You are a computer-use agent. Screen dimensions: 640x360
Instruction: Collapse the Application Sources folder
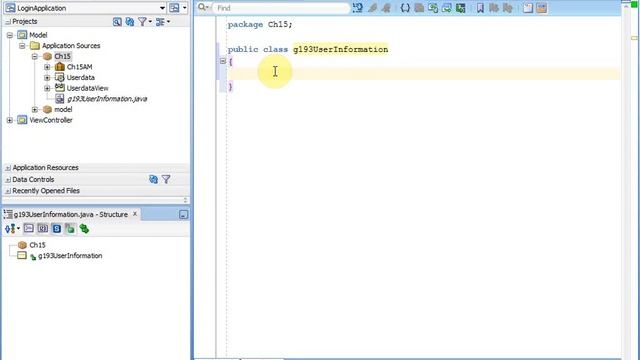(x=22, y=46)
